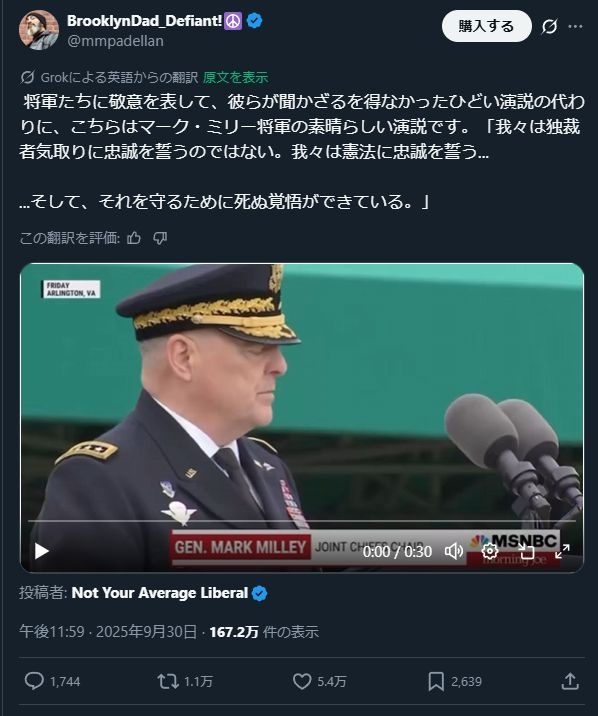Screen dimensions: 598x716
Task: Play the Mark Milley video
Action: point(42,551)
